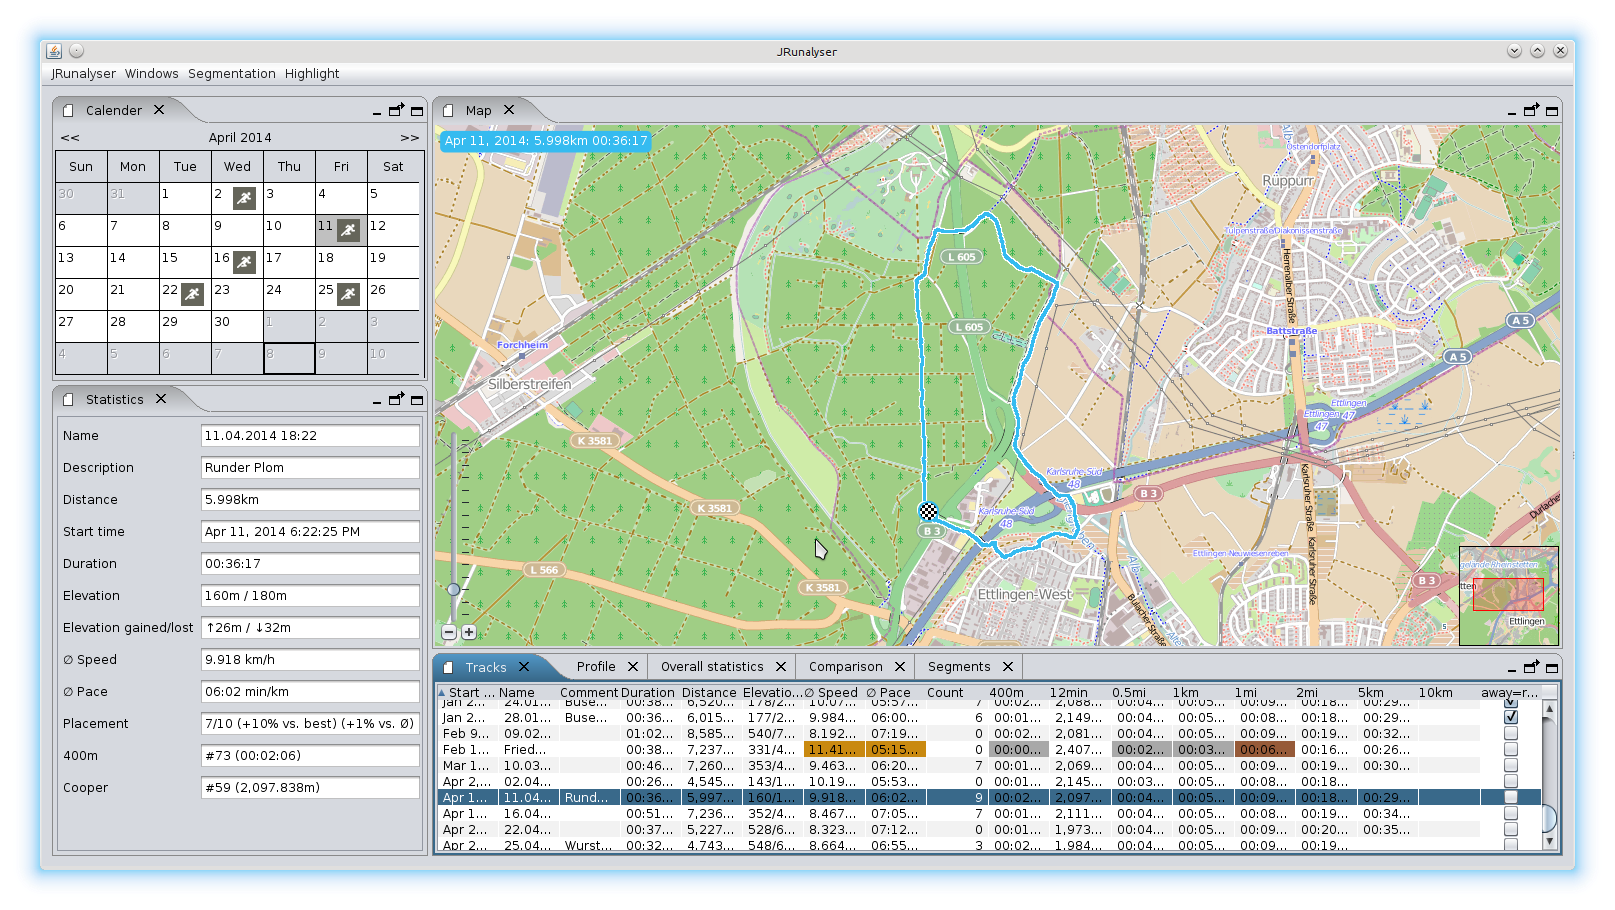The height and width of the screenshot is (910, 1615).
Task: Click the Java coffee cup icon in the titlebar
Action: click(x=53, y=50)
